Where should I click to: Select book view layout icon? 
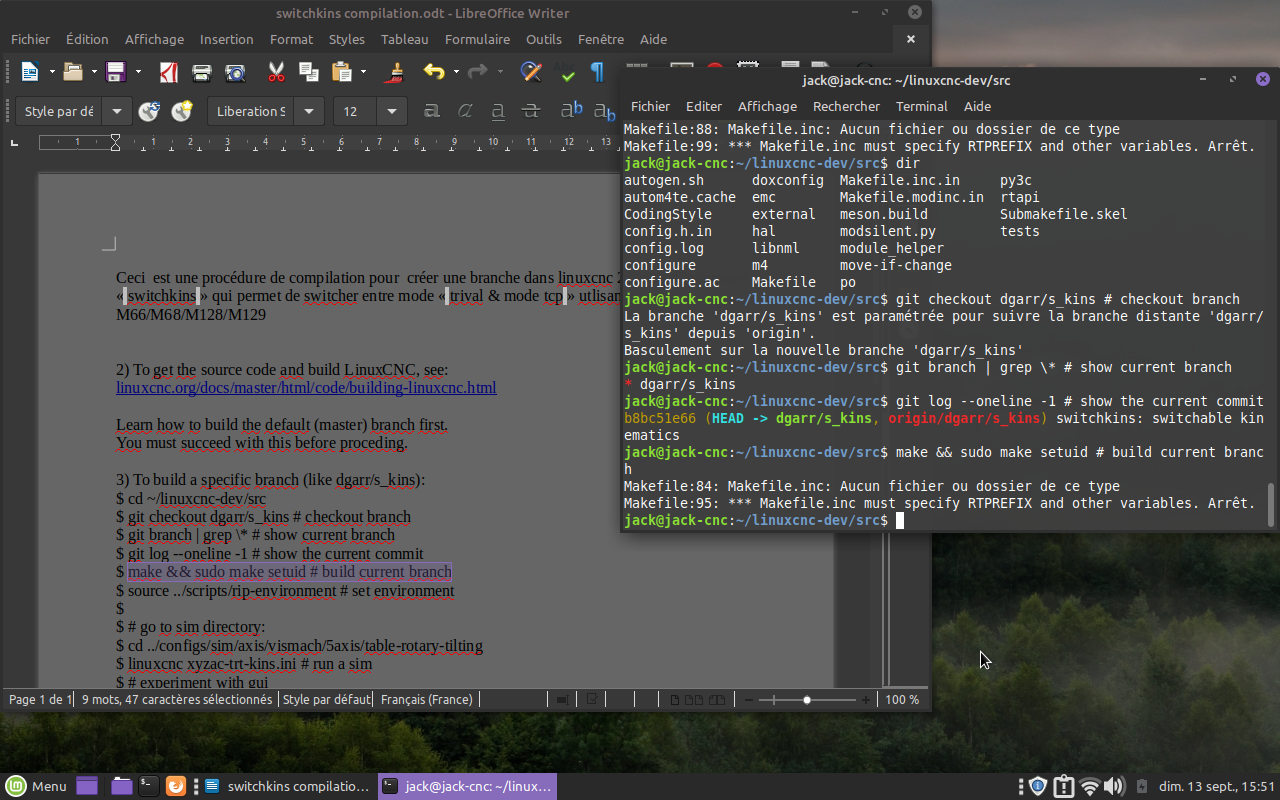[x=716, y=700]
